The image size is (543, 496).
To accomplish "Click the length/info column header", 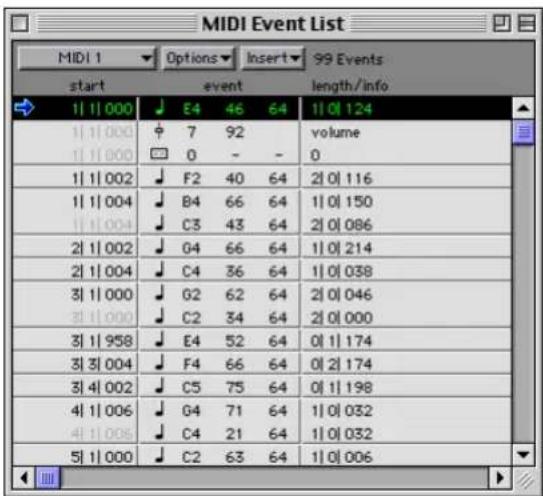I will click(x=350, y=86).
